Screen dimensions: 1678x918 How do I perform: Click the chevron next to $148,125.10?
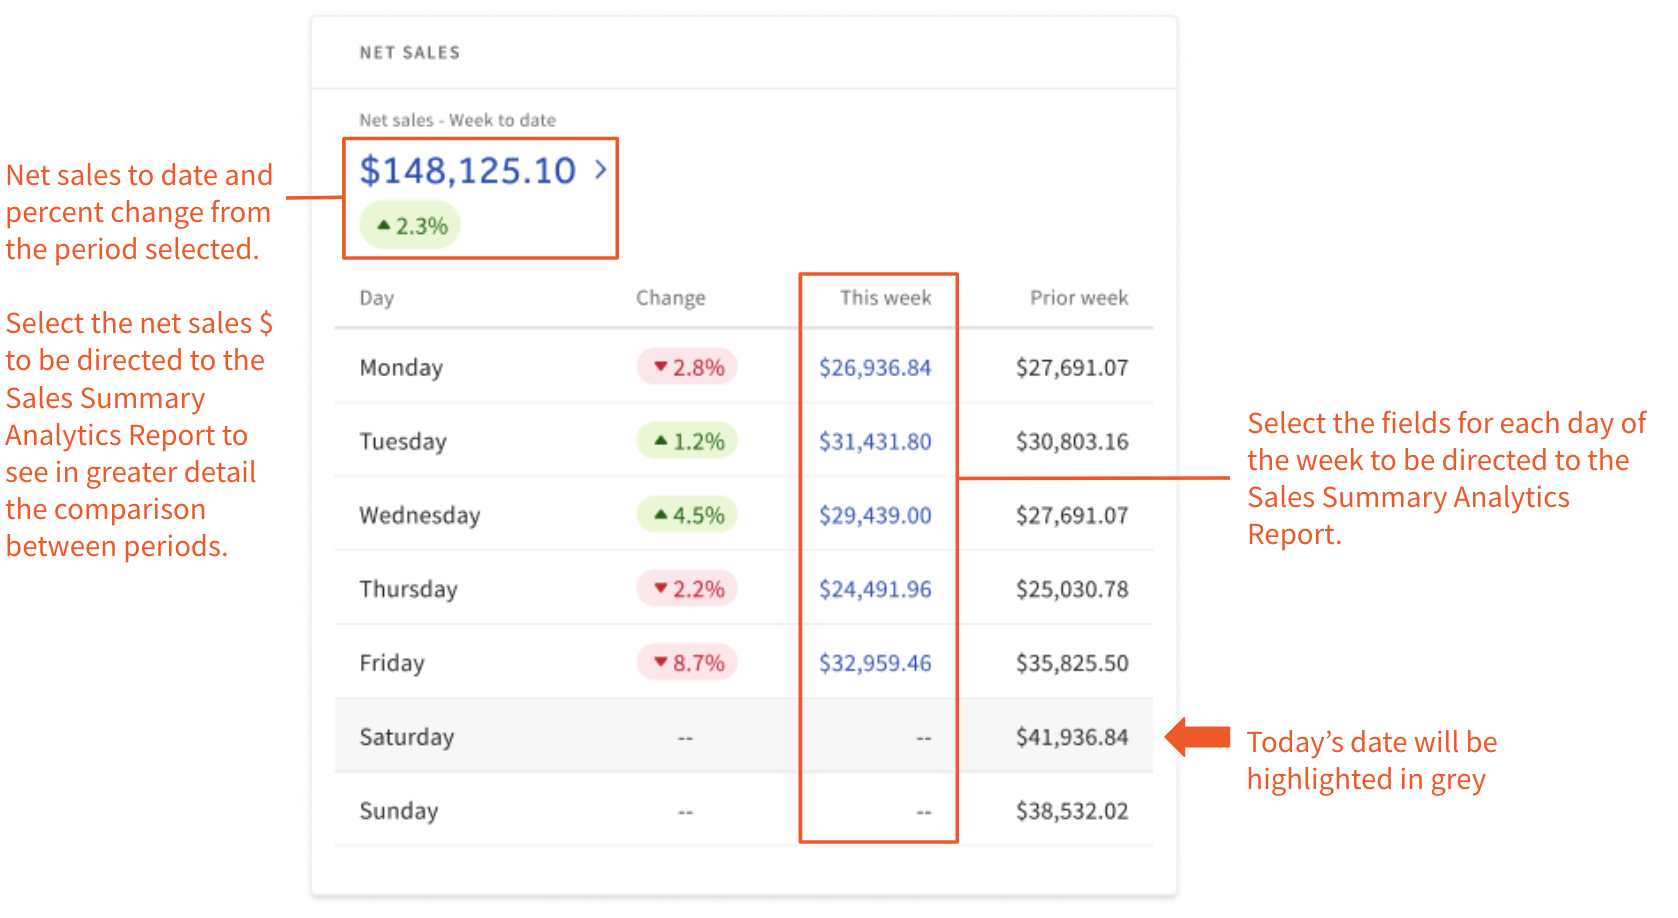[x=601, y=170]
